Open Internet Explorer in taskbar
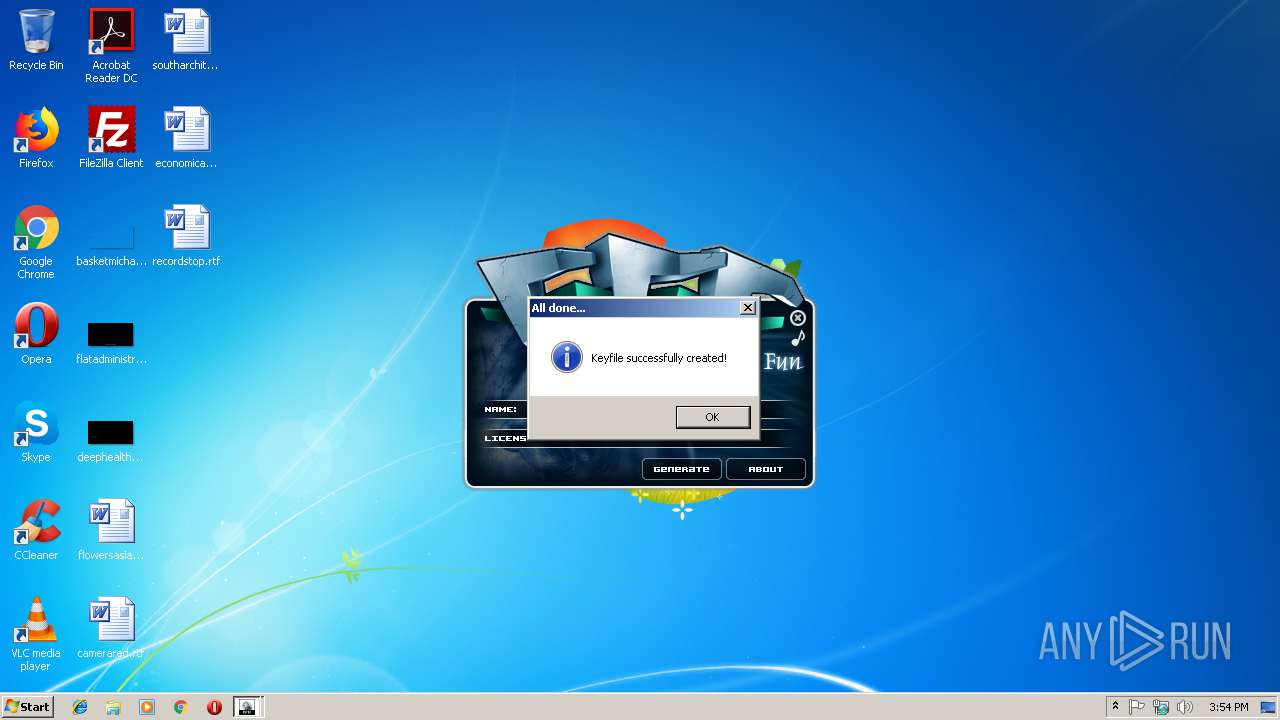The height and width of the screenshot is (720, 1280). click(x=80, y=707)
